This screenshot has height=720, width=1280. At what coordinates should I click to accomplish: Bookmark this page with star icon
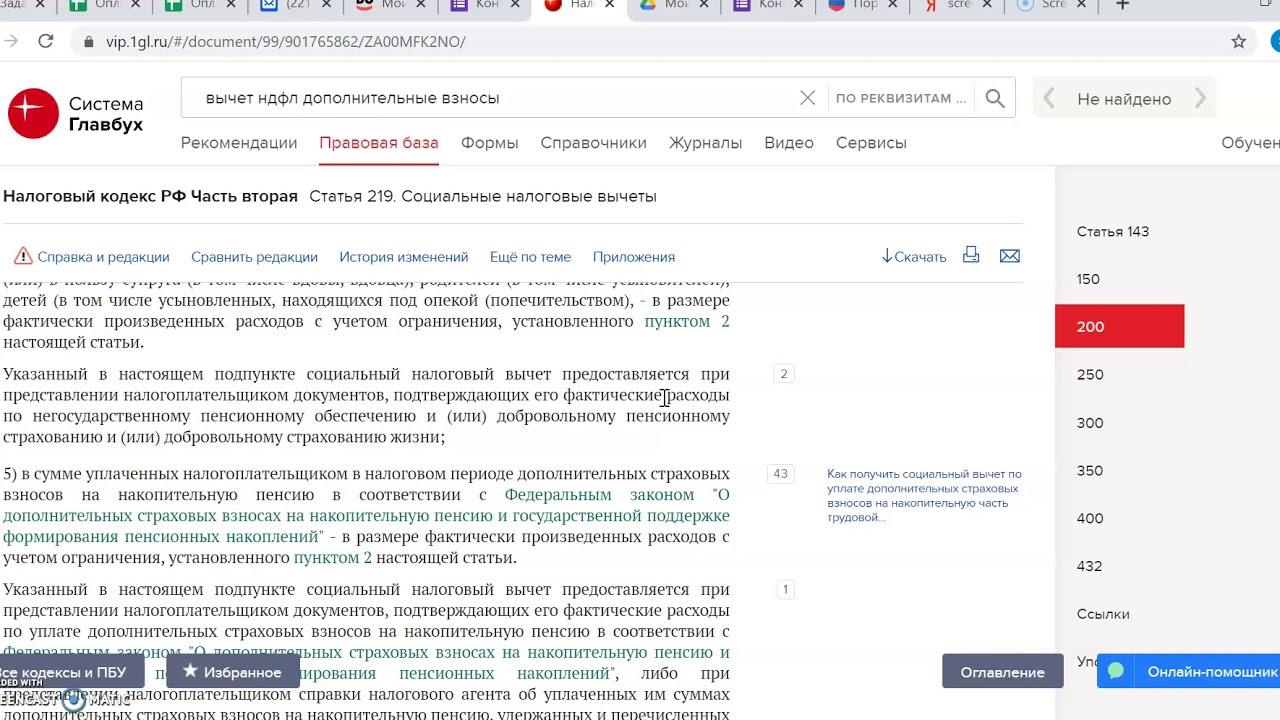[x=1238, y=41]
